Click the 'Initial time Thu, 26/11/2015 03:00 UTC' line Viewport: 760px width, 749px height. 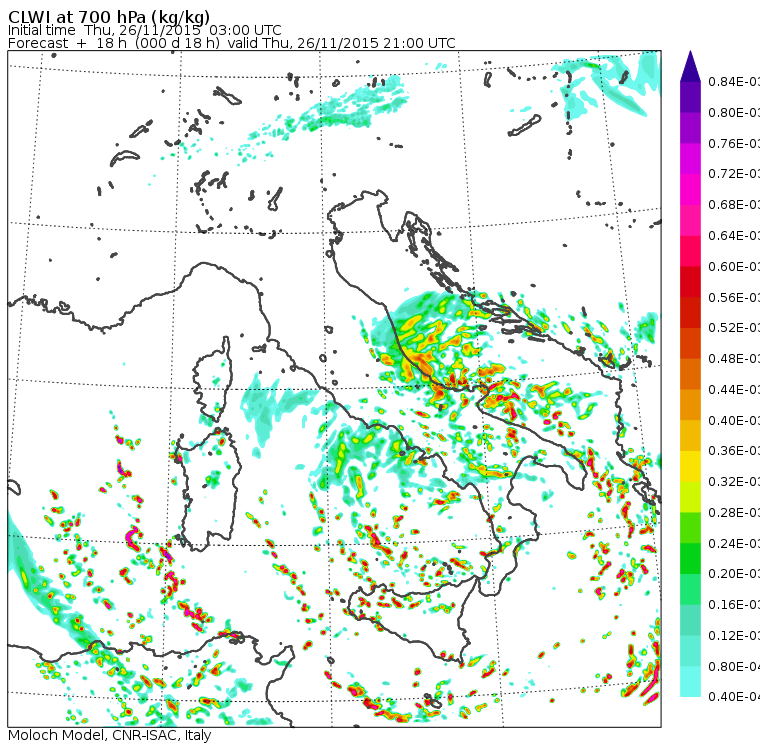tap(144, 30)
